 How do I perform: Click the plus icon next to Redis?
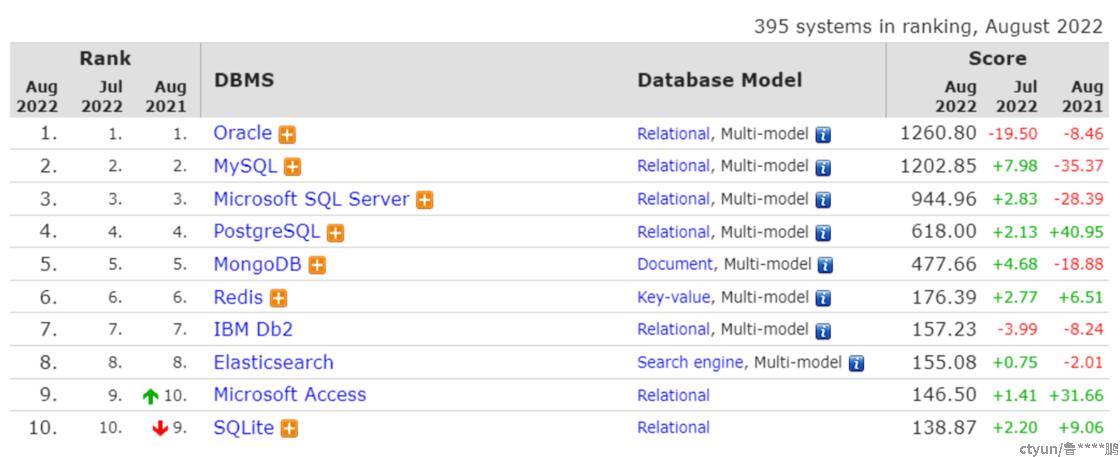point(279,298)
